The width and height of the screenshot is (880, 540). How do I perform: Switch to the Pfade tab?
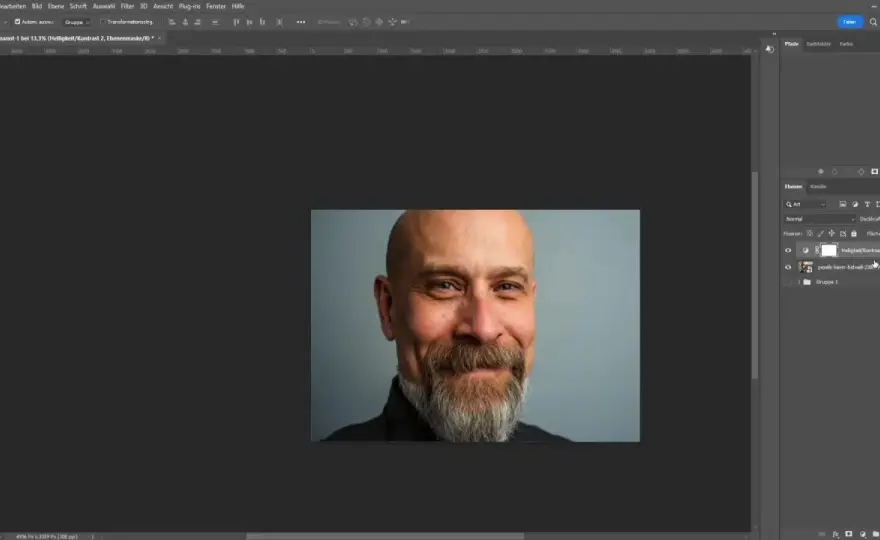pyautogui.click(x=791, y=44)
